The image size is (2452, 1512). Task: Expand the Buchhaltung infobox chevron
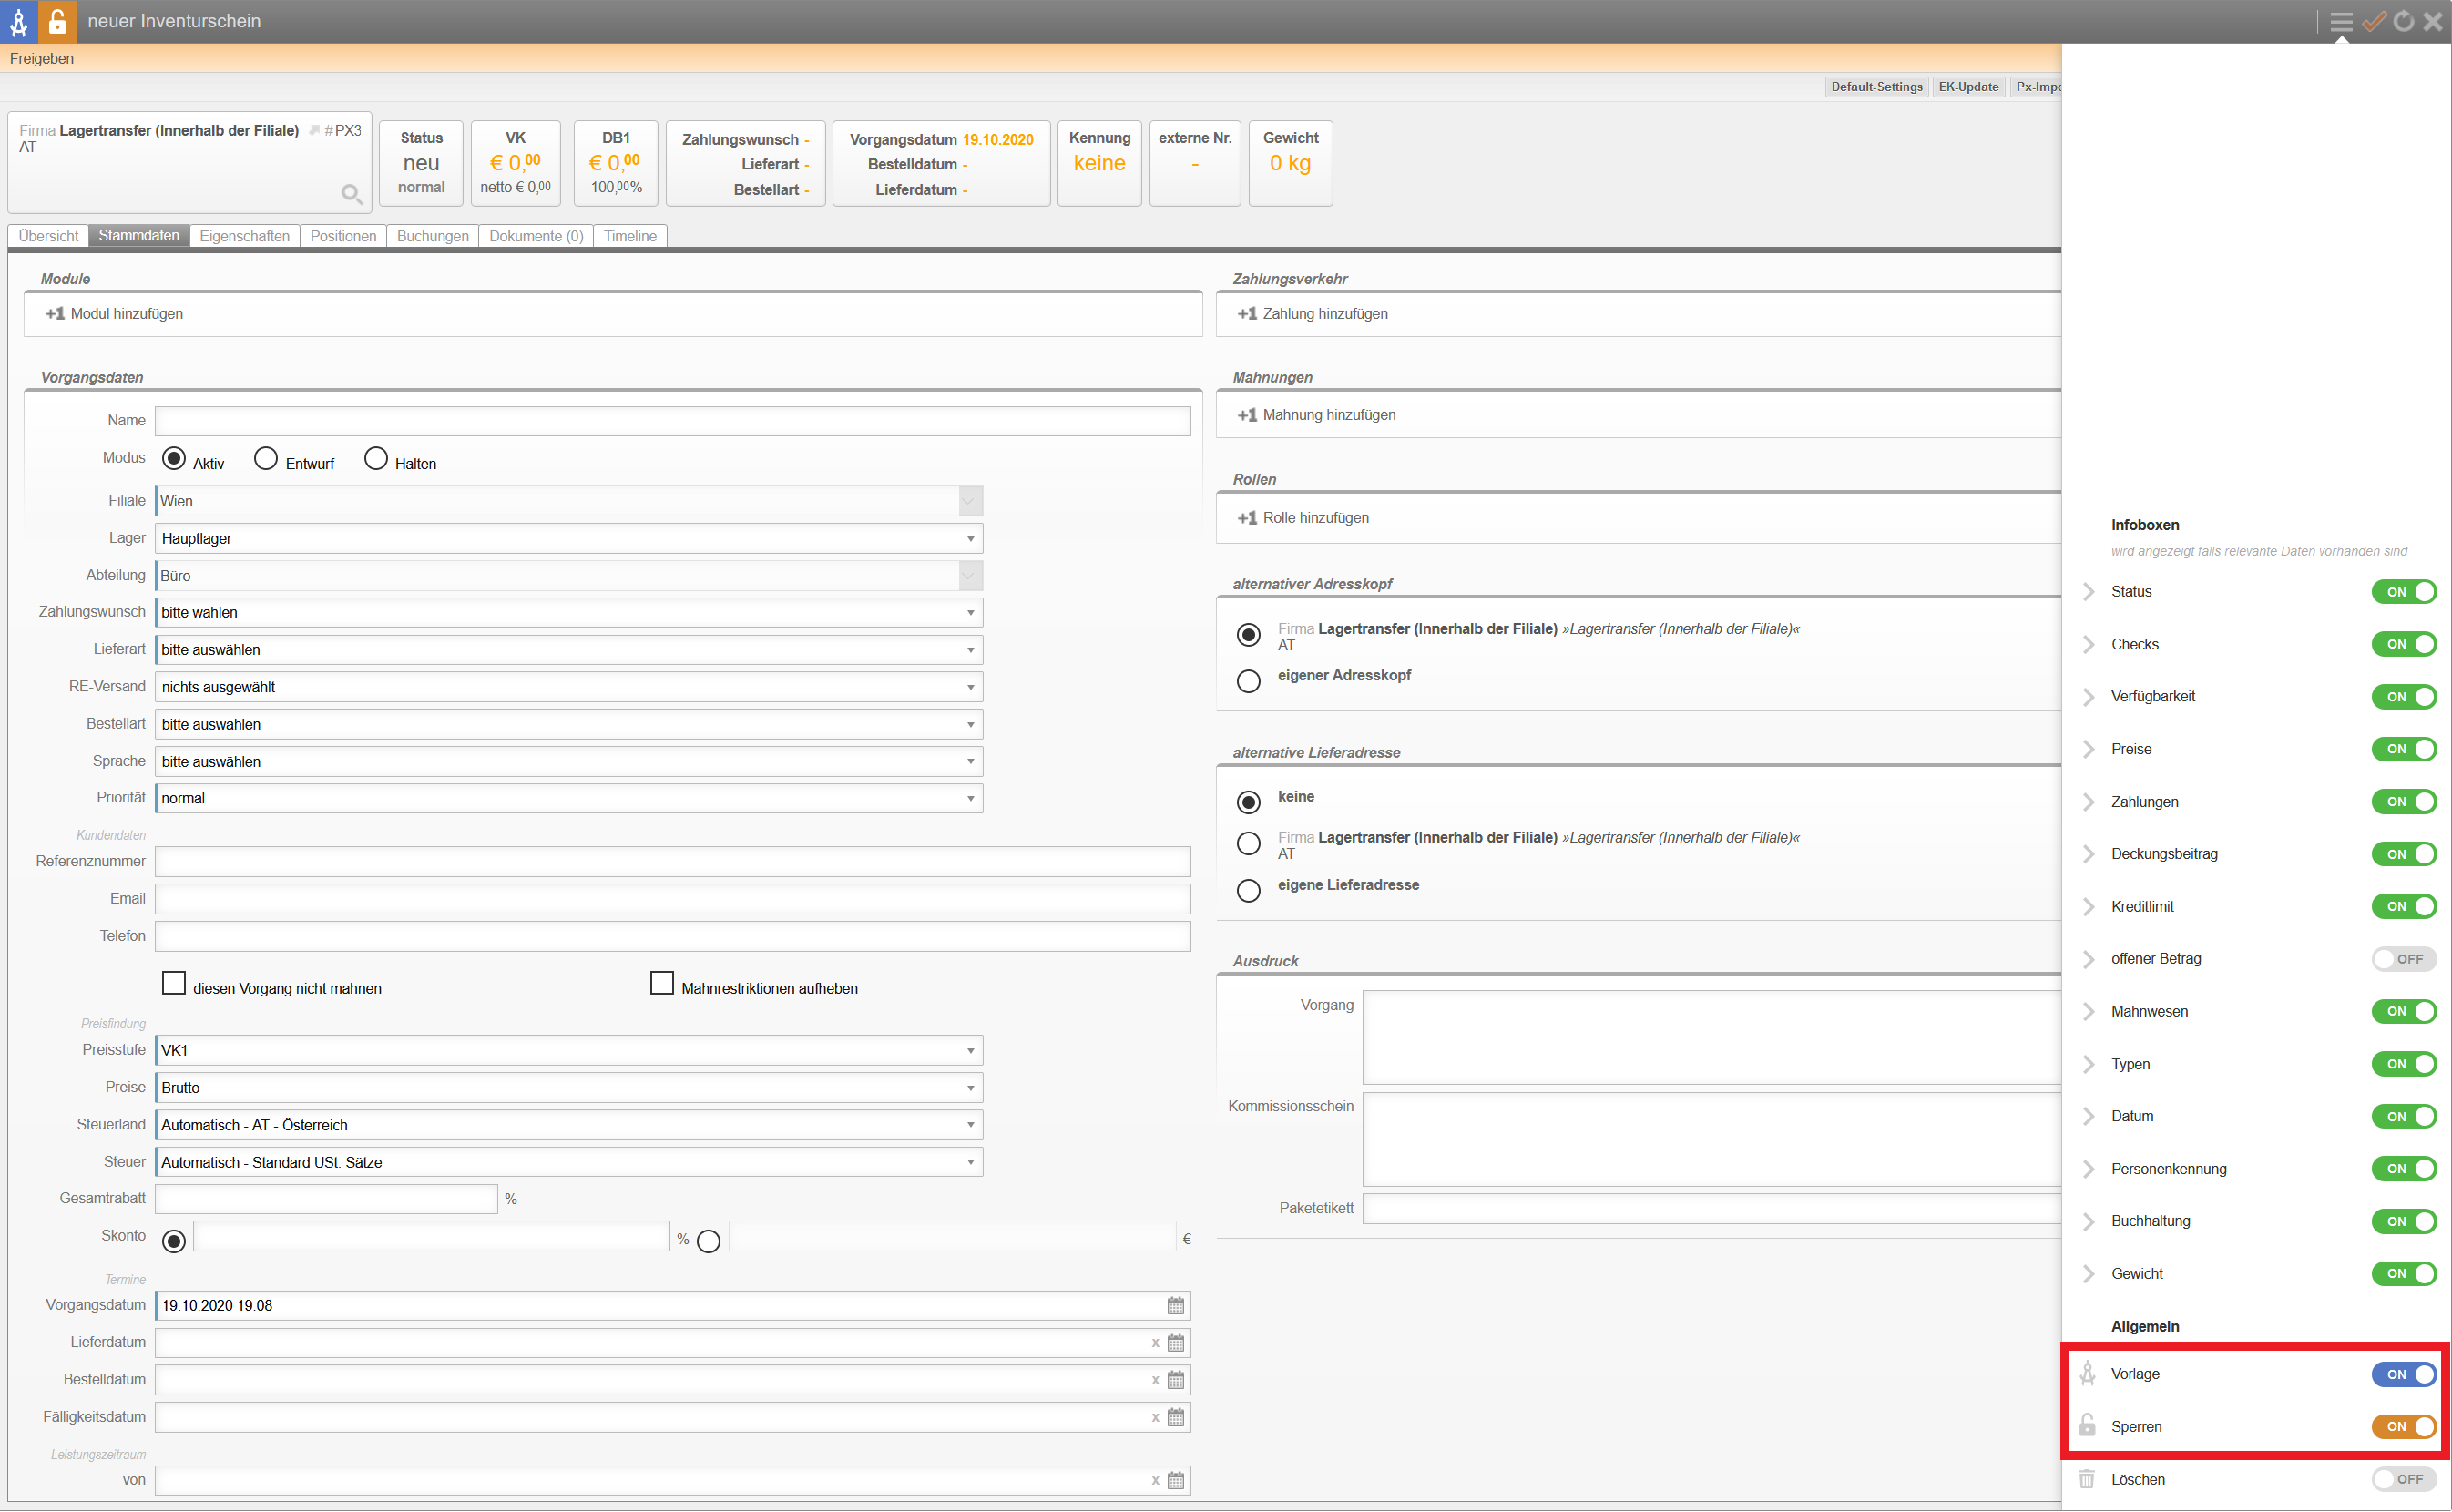pos(2088,1221)
